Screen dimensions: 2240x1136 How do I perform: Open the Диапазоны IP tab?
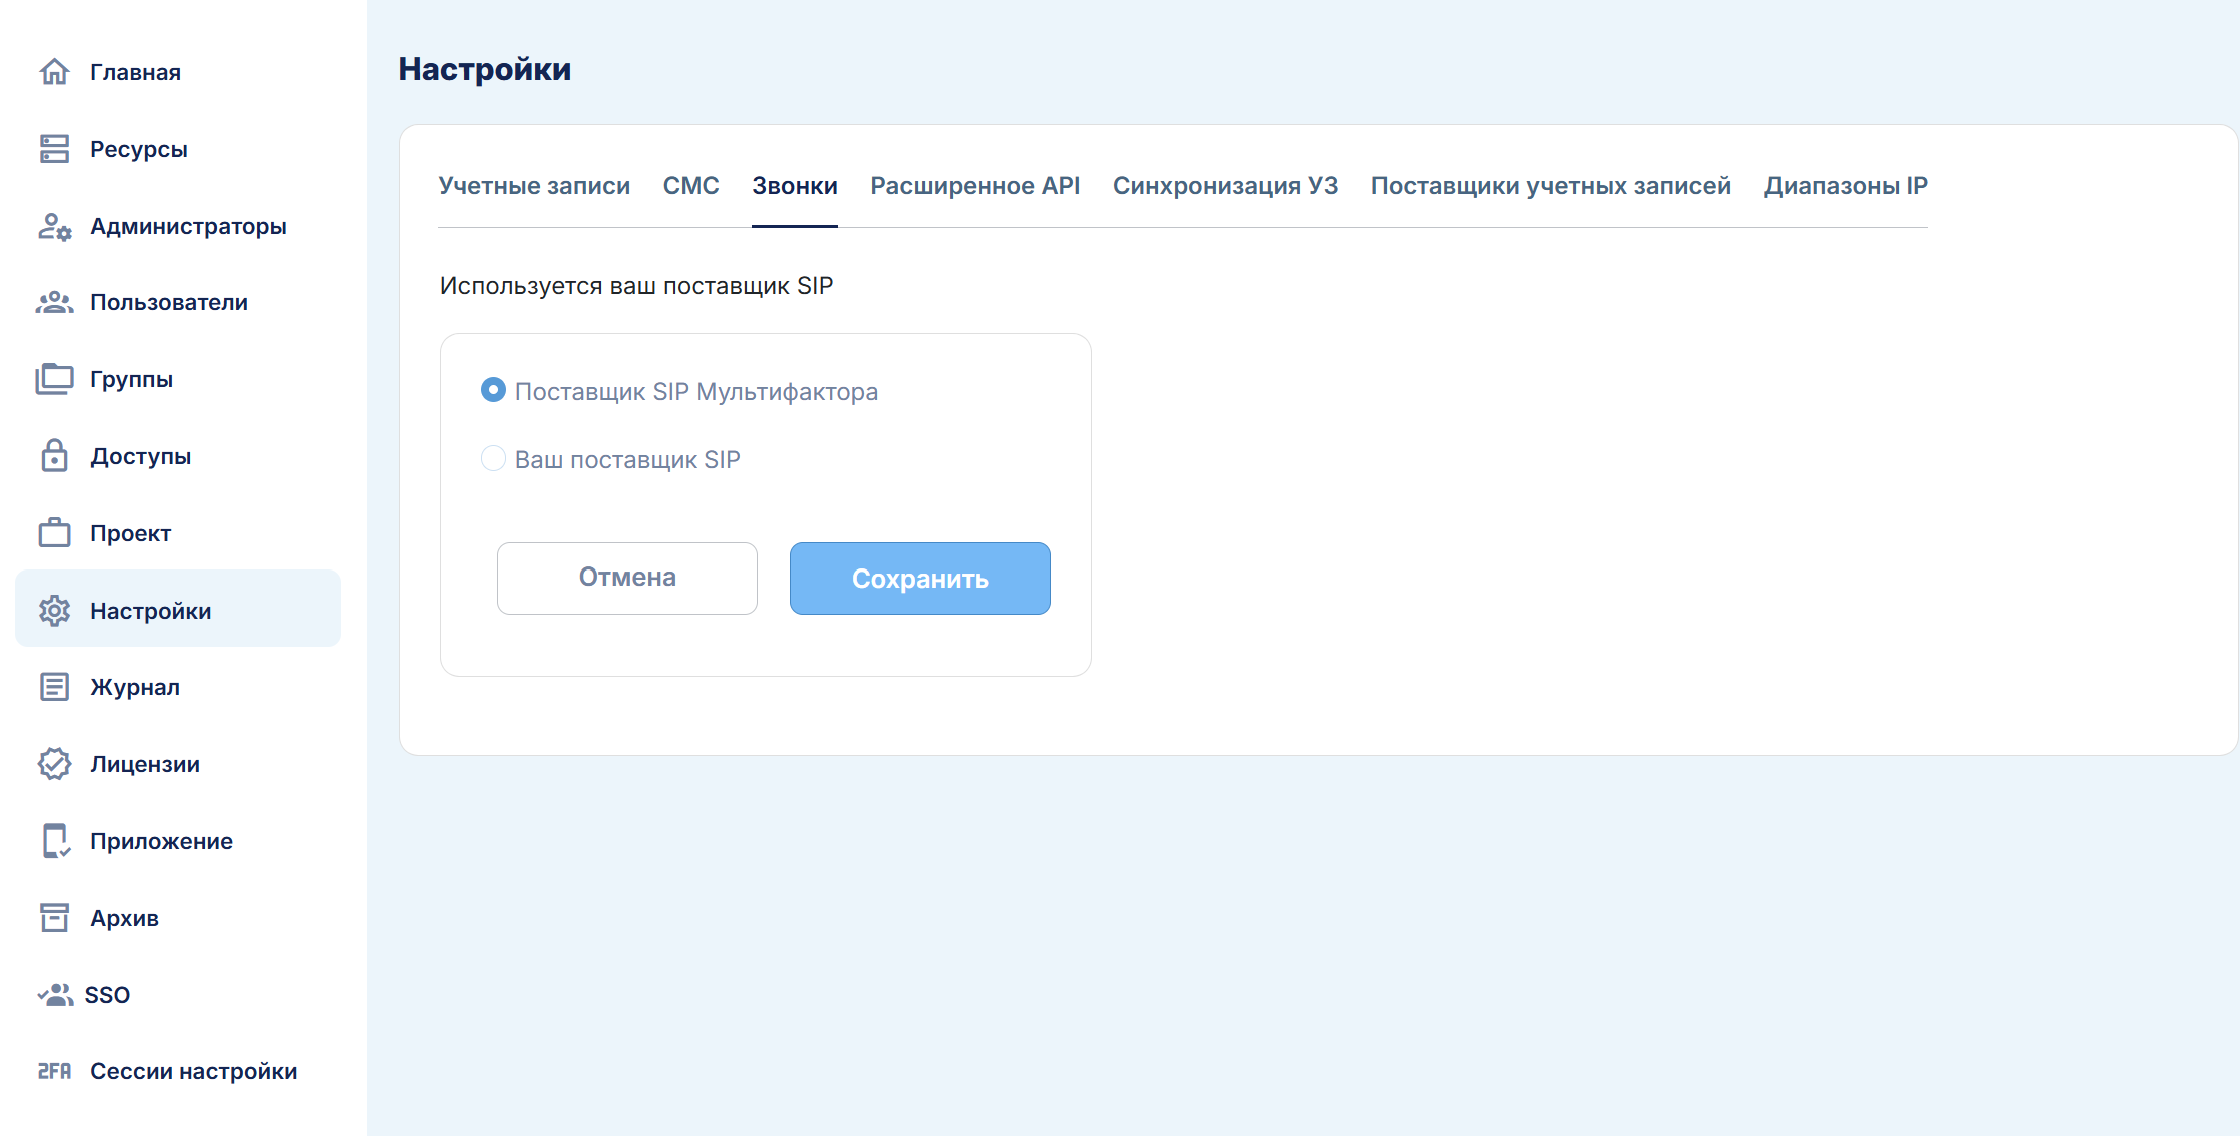1845,186
